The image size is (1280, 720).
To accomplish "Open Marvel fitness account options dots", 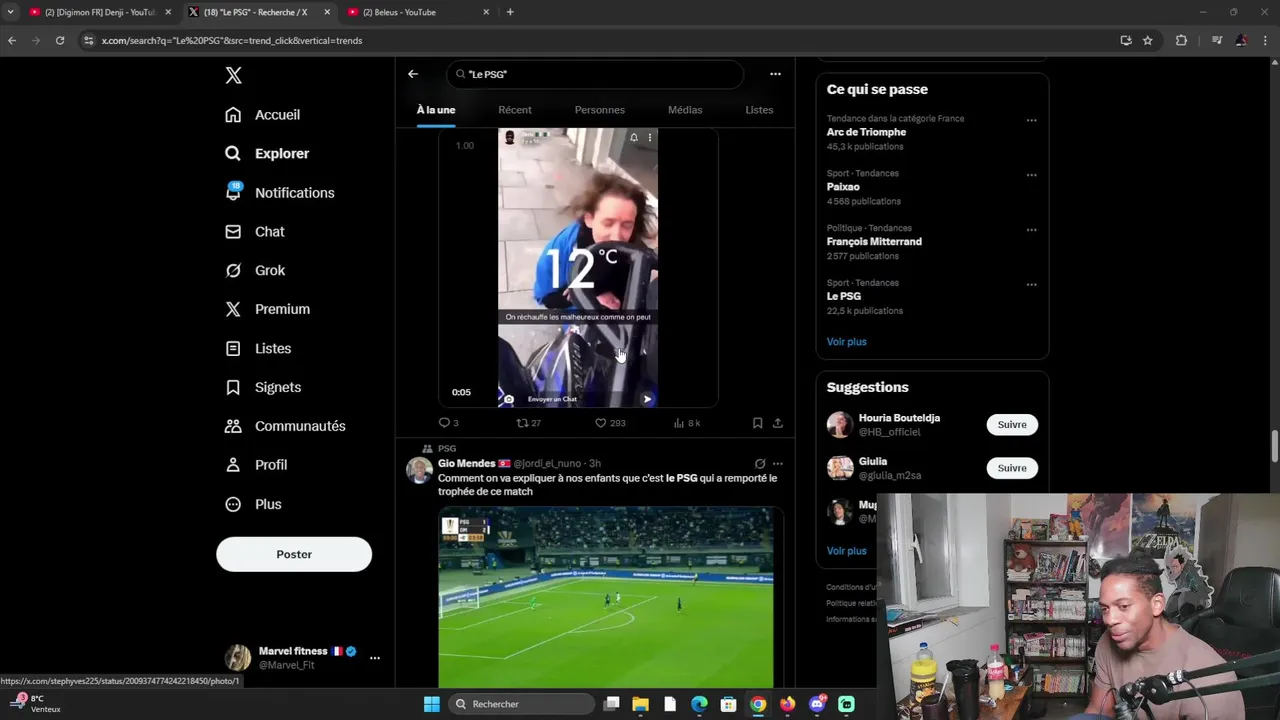I will click(375, 658).
